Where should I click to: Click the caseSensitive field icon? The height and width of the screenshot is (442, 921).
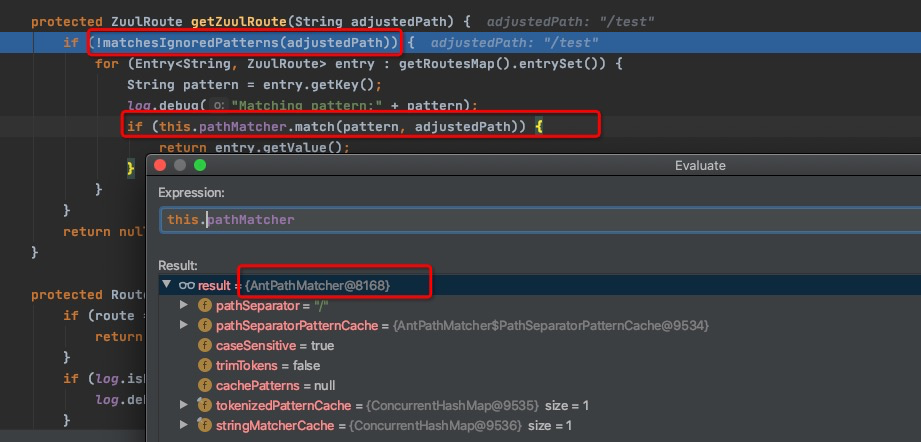pos(205,346)
